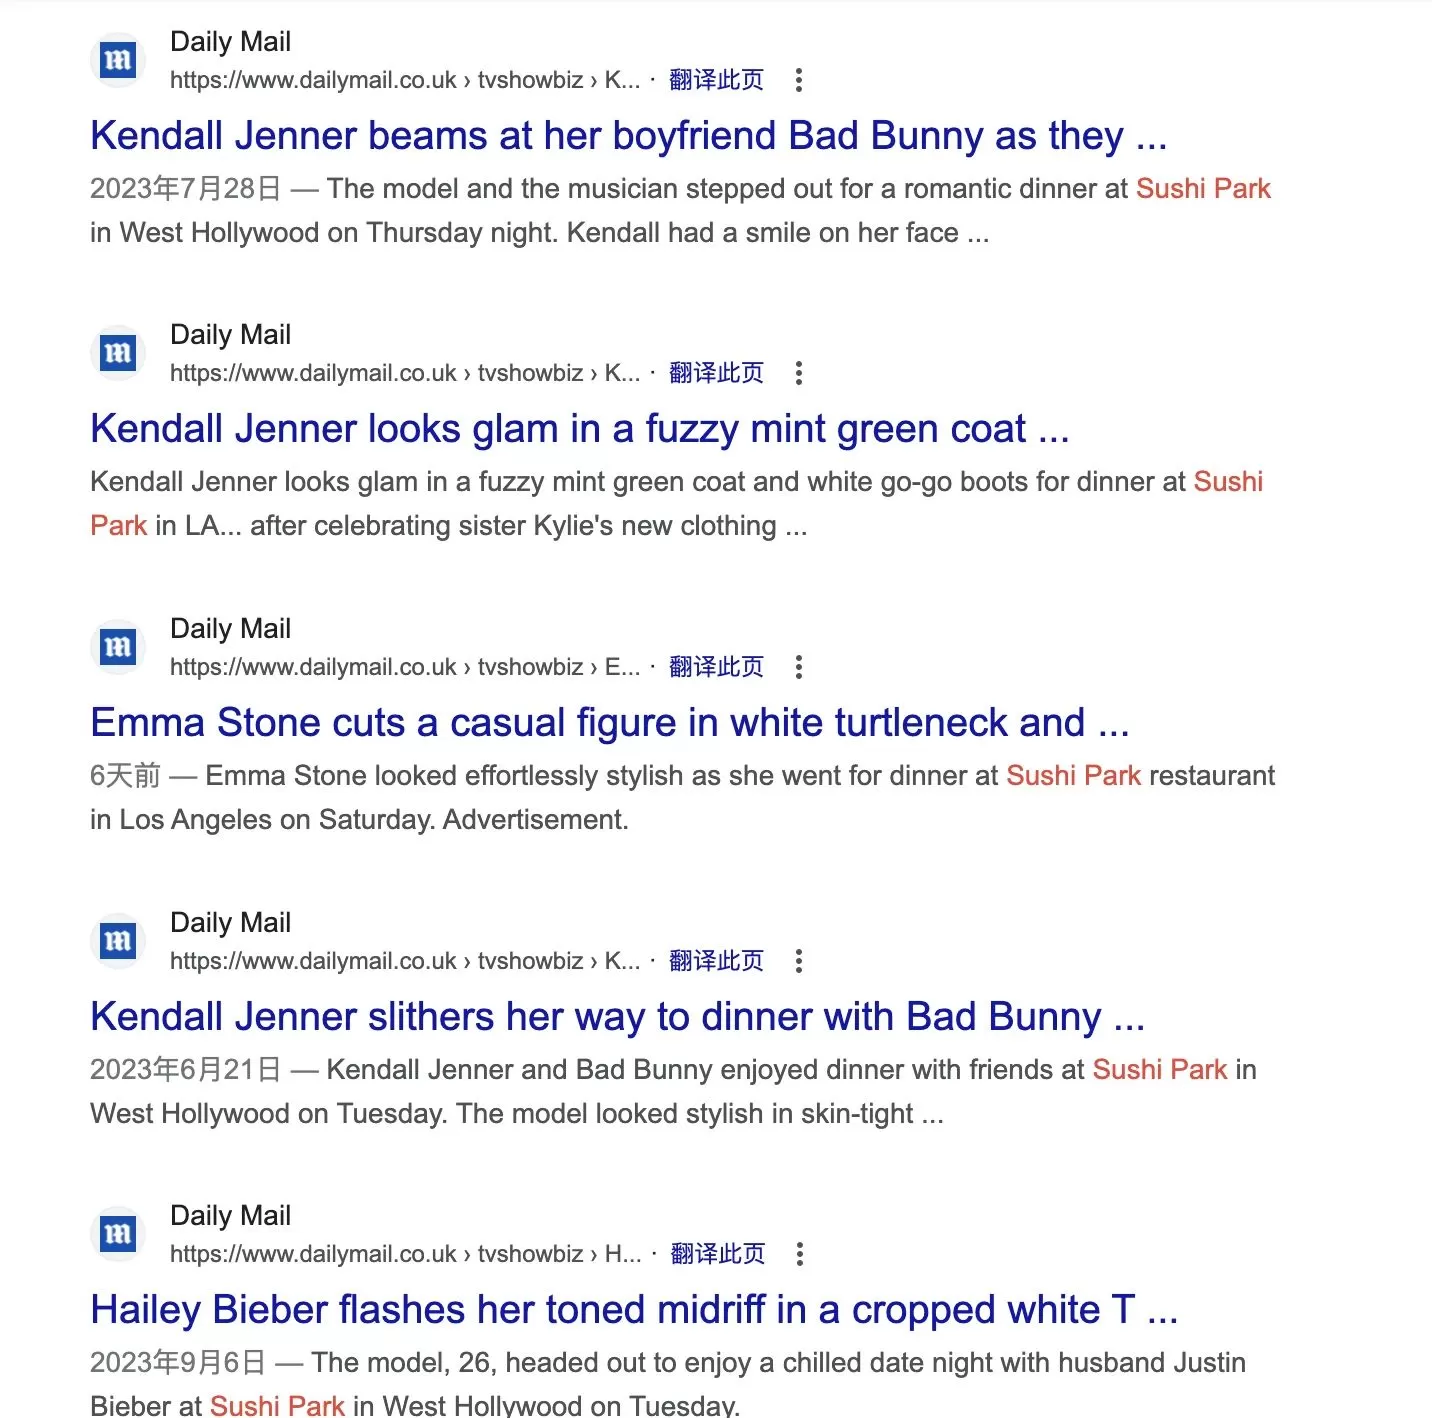Open 'Kendall Jenner beams at her boyfriend' headline
1432x1418 pixels.
click(x=629, y=136)
